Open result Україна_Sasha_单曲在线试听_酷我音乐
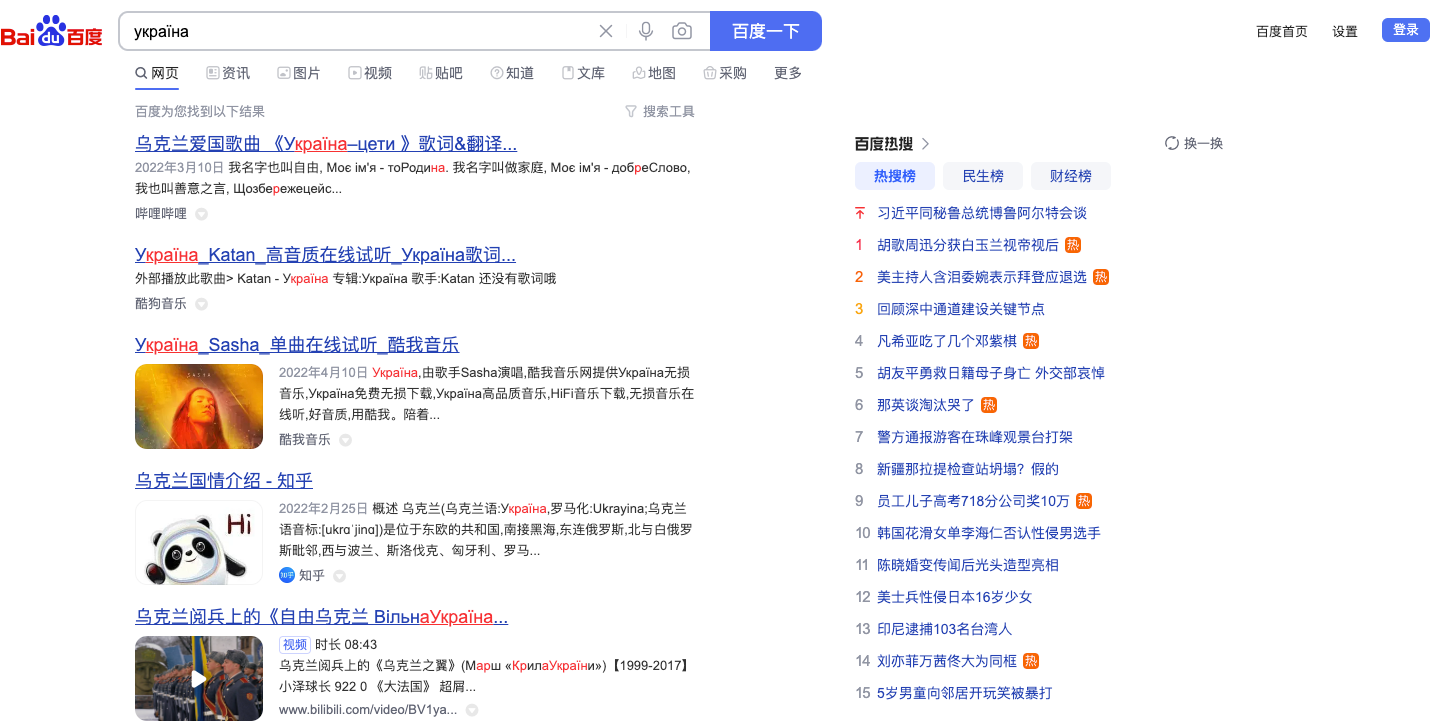This screenshot has width=1434, height=727. point(297,345)
